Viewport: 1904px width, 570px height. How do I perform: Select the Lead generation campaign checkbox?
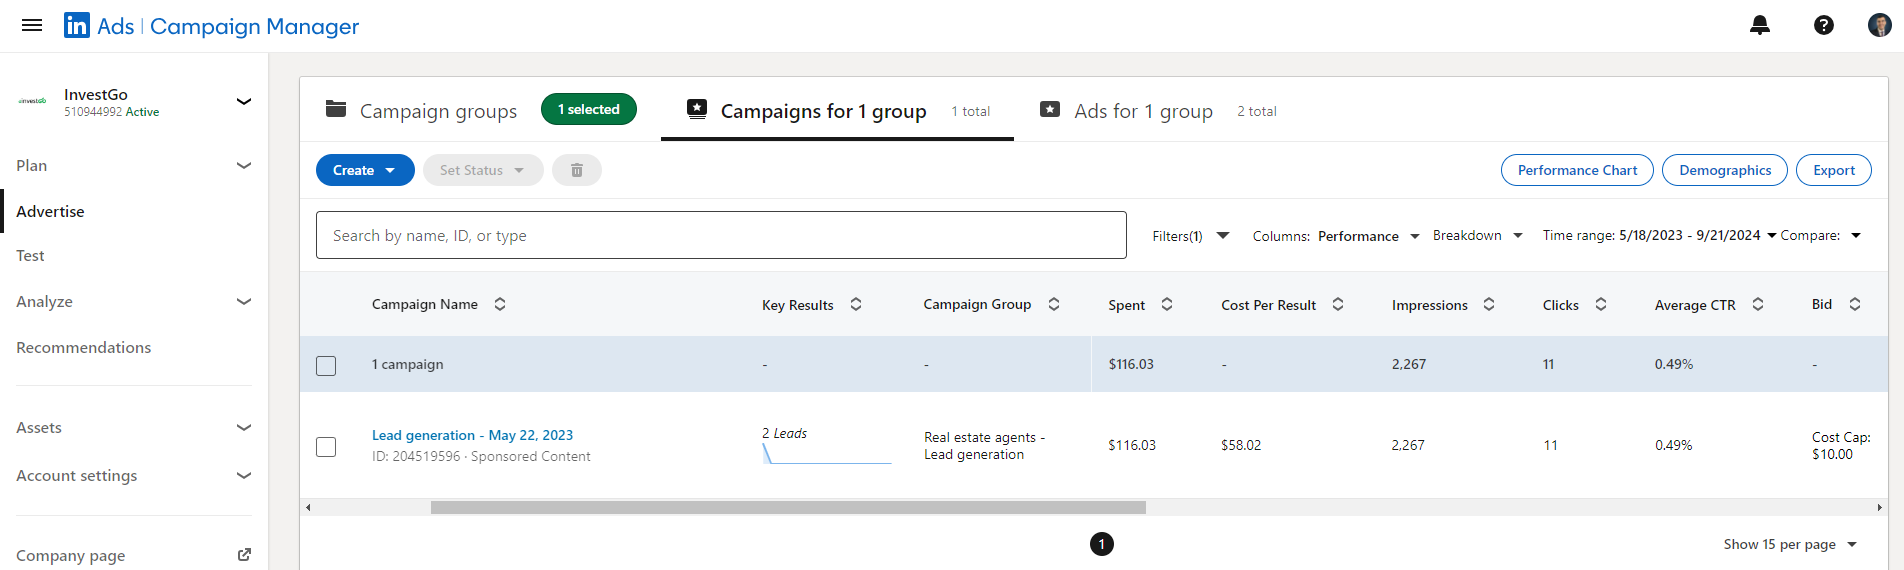(326, 446)
